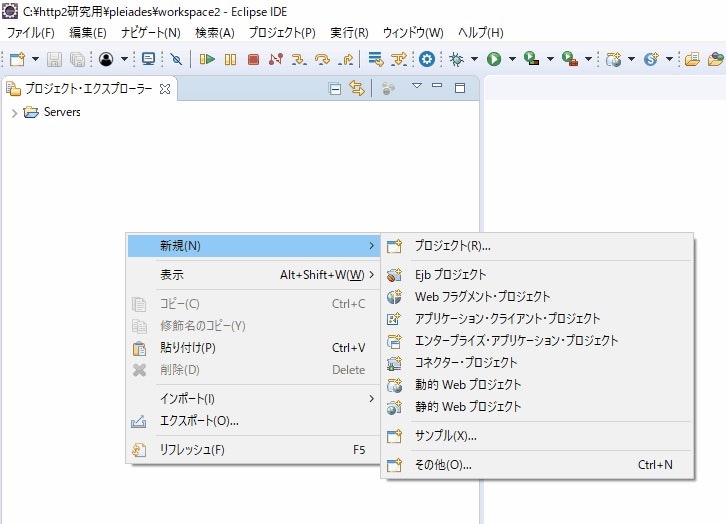Click the green Run icon
The image size is (726, 524).
pyautogui.click(x=494, y=59)
